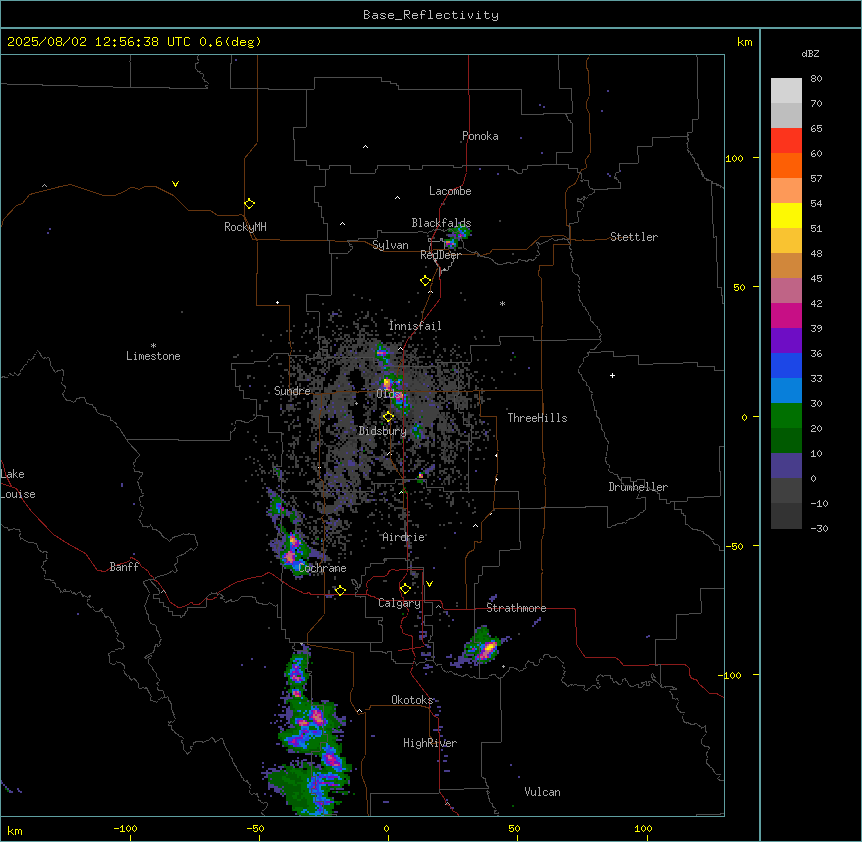Select the Stettler label
Image resolution: width=862 pixels, height=842 pixels.
click(634, 237)
